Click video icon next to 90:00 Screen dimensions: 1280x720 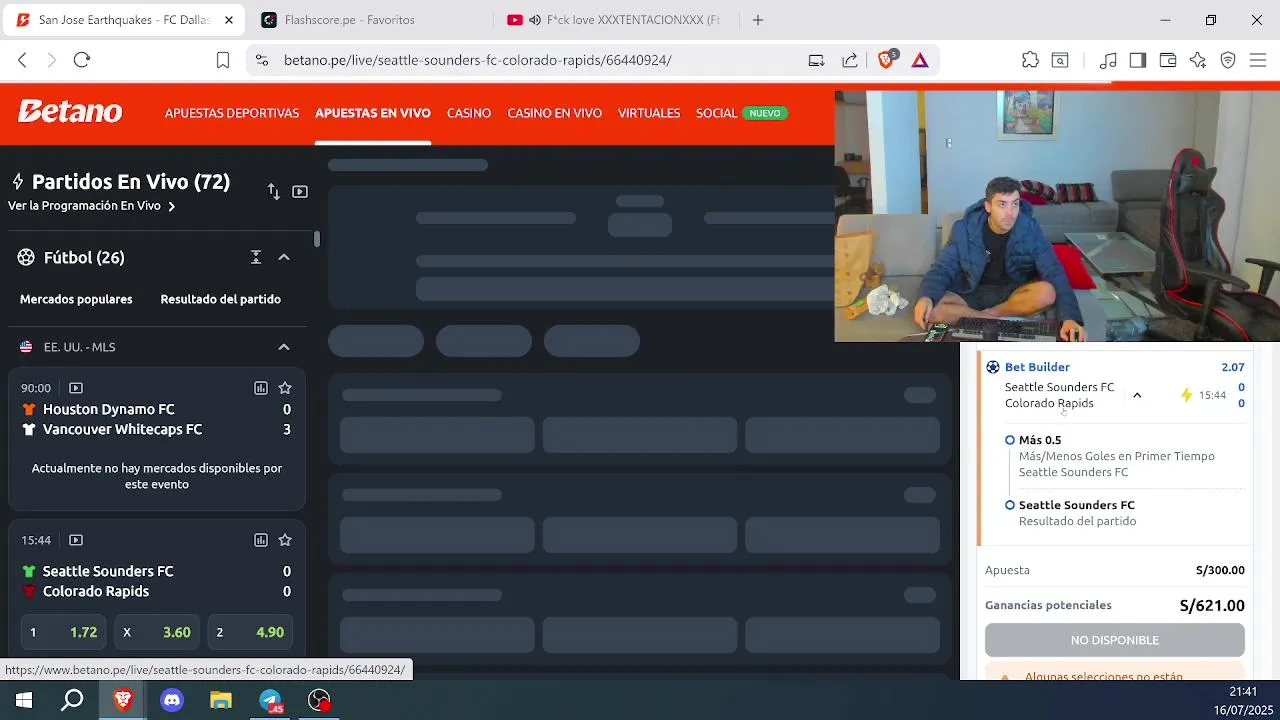(x=76, y=388)
